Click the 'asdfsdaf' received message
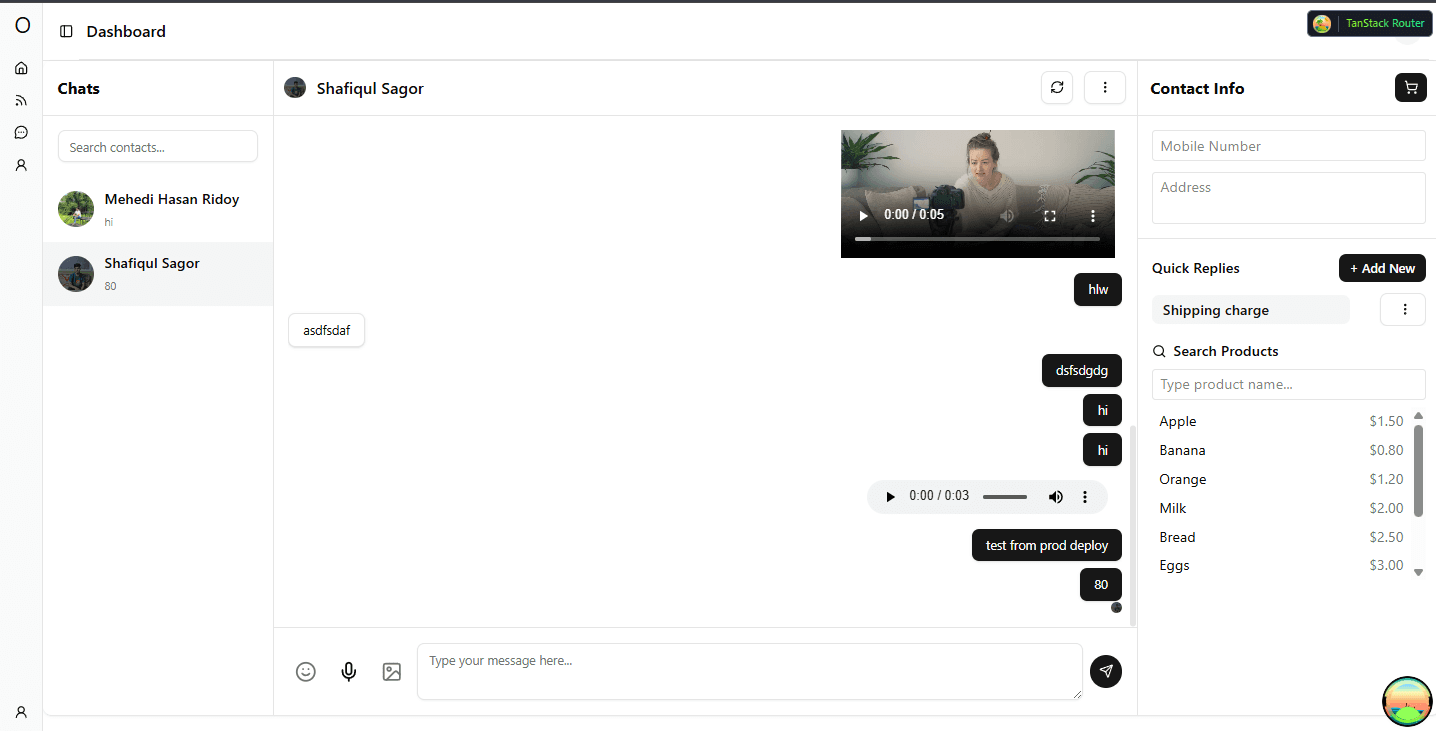1436x731 pixels. coord(327,330)
